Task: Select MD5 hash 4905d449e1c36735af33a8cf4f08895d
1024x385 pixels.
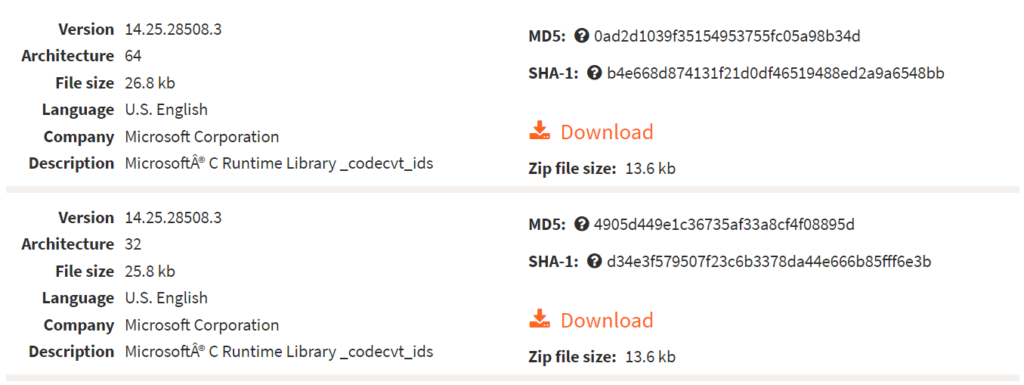Action: coord(724,224)
